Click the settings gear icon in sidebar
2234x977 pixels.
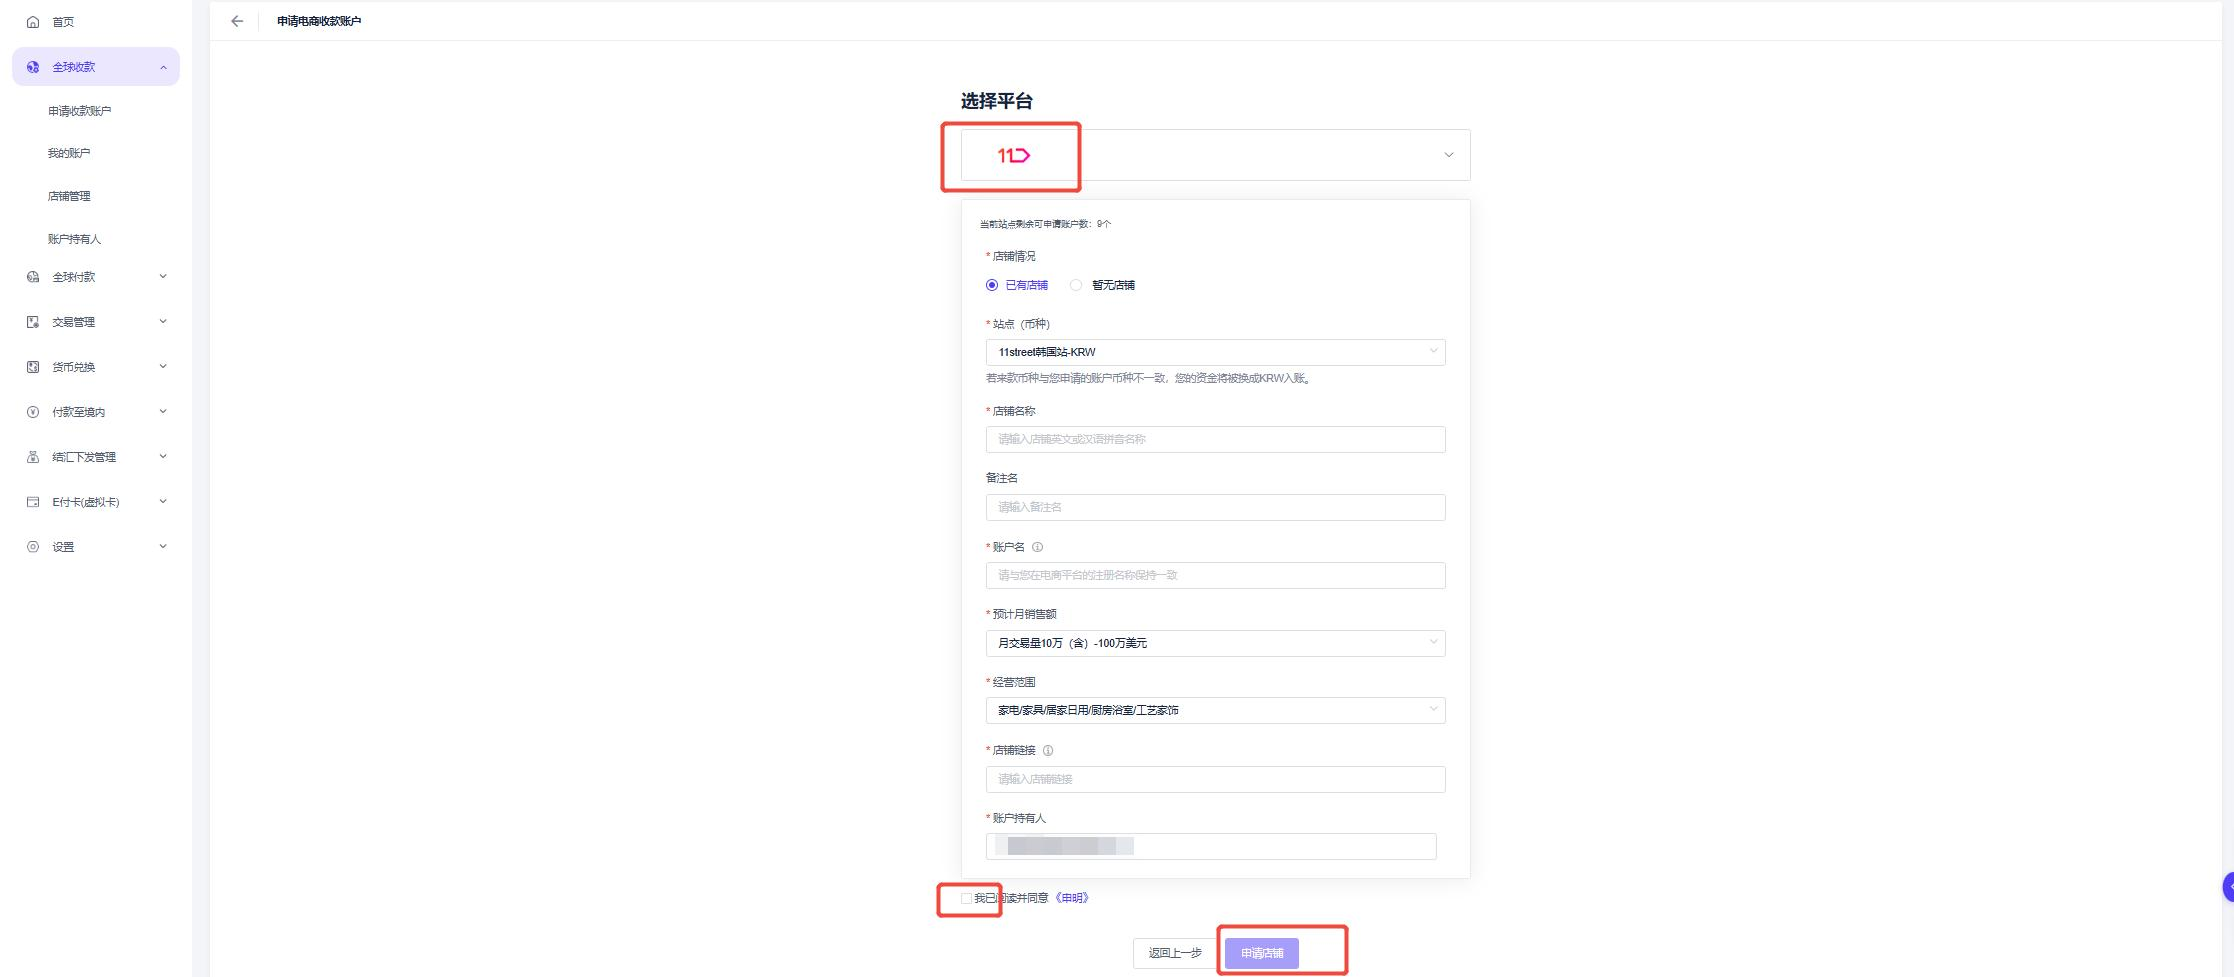(x=33, y=547)
